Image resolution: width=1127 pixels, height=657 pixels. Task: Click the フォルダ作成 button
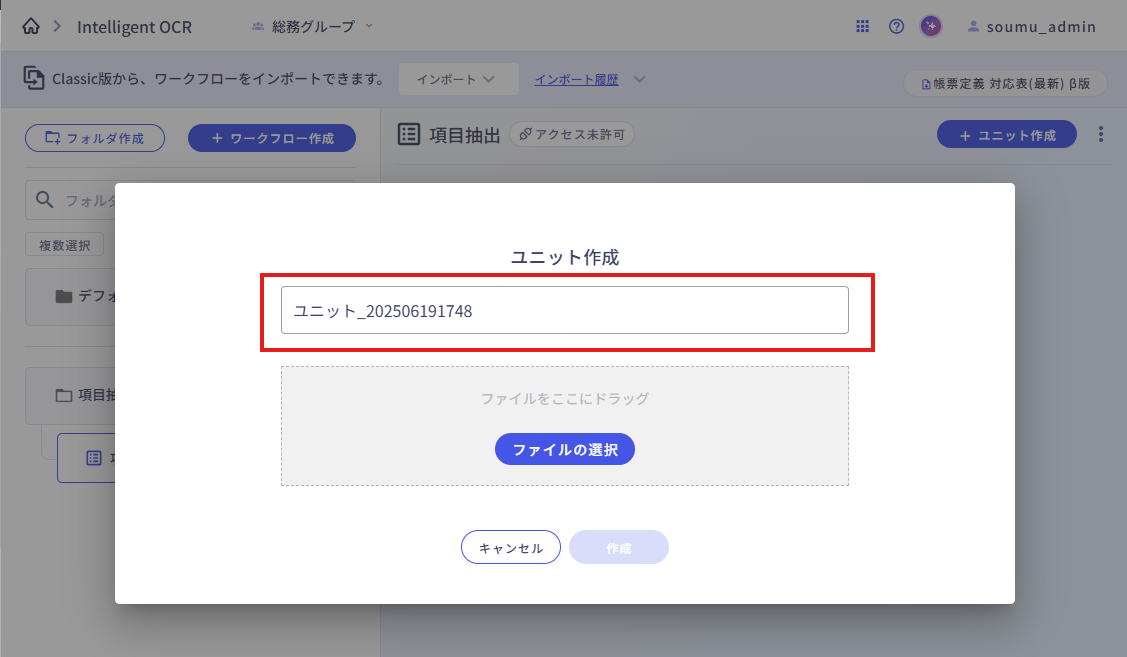(95, 139)
